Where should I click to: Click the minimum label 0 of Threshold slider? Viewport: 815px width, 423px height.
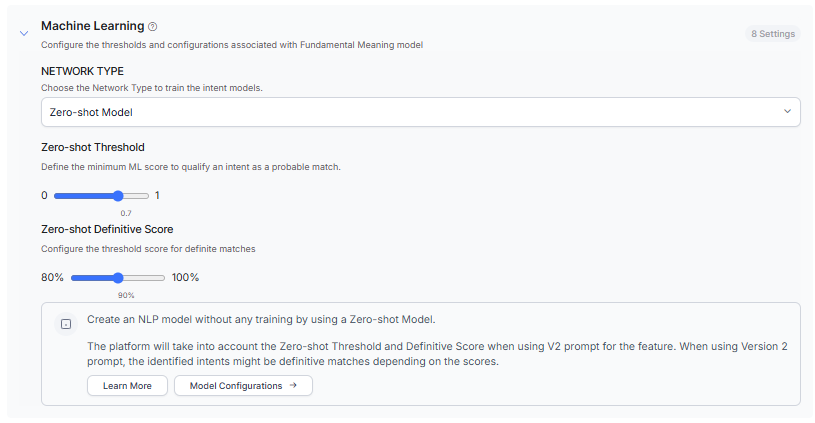pyautogui.click(x=44, y=196)
